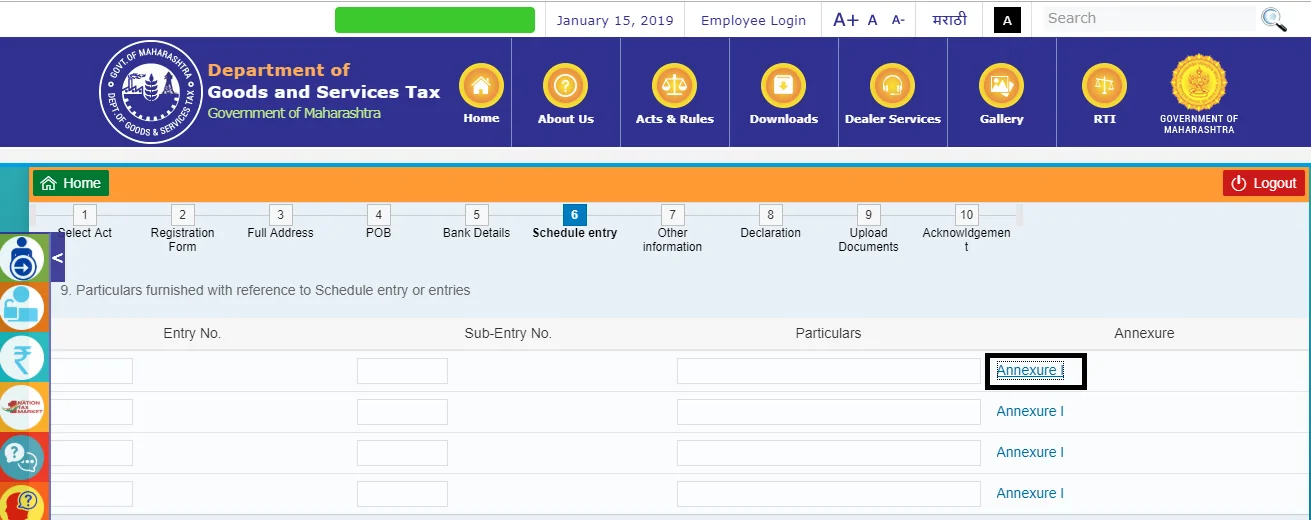Click the question head sidebar icon
This screenshot has width=1311, height=520.
coord(22,502)
